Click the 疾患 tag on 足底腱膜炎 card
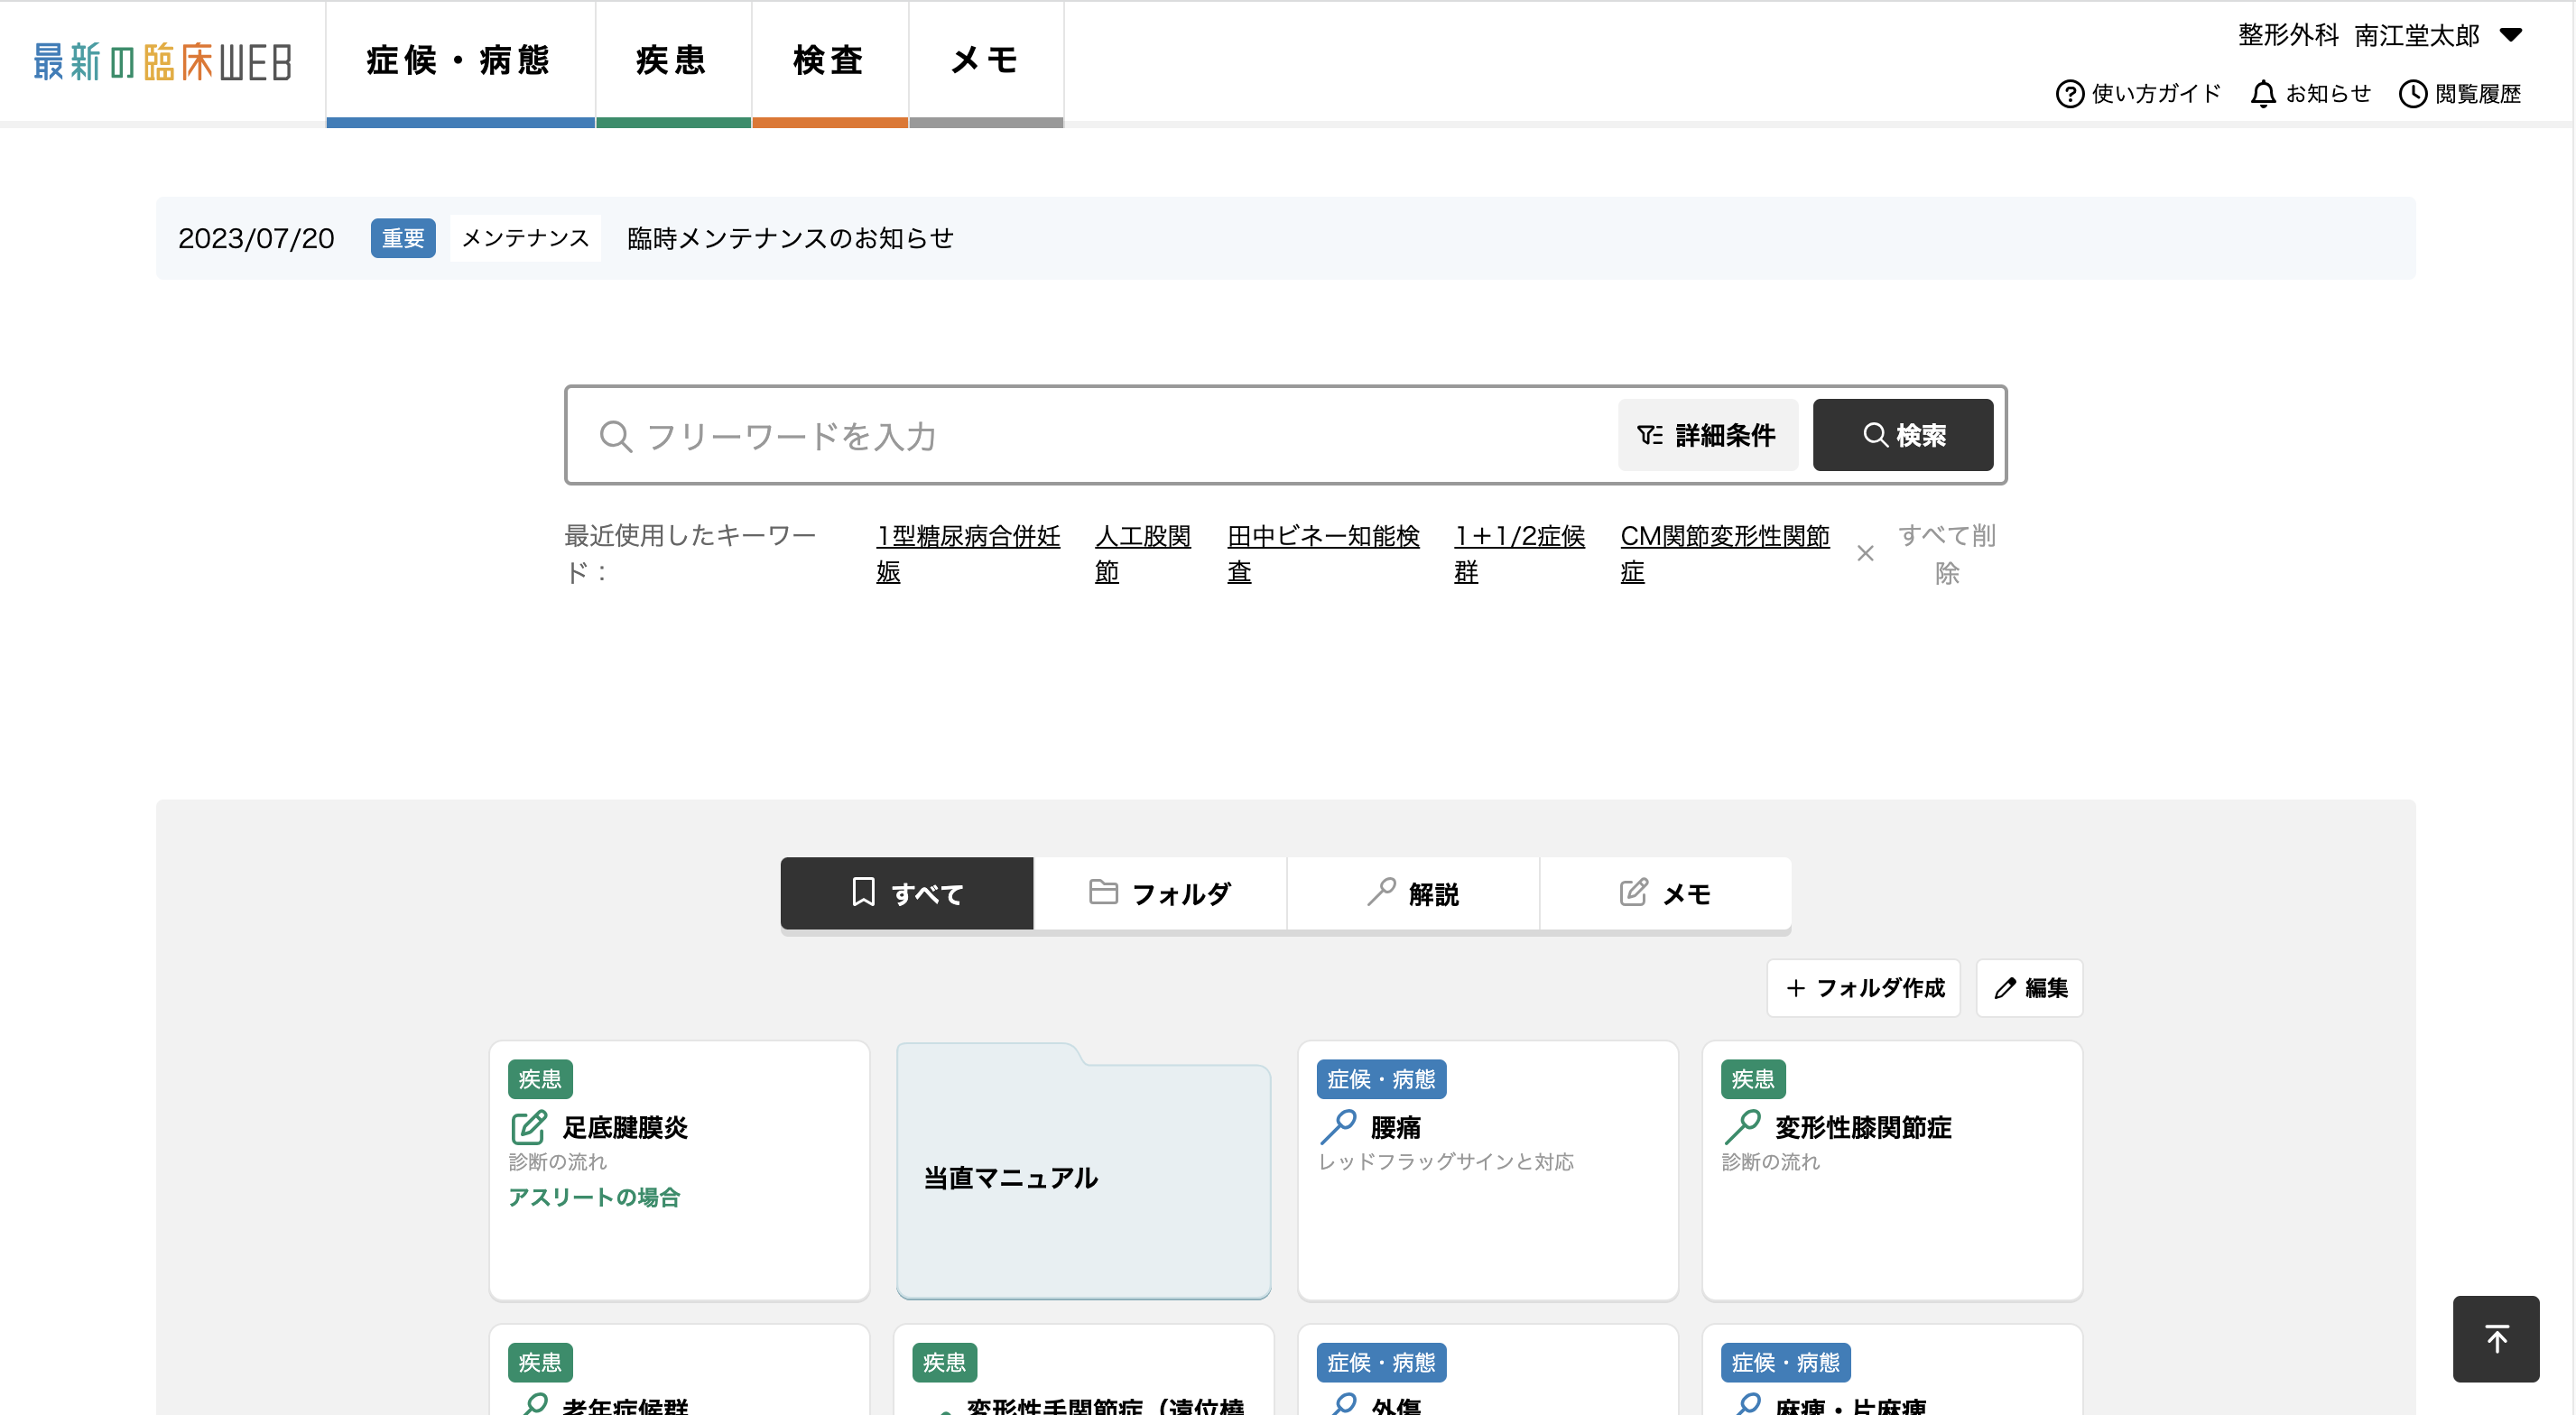2576x1415 pixels. pos(540,1079)
